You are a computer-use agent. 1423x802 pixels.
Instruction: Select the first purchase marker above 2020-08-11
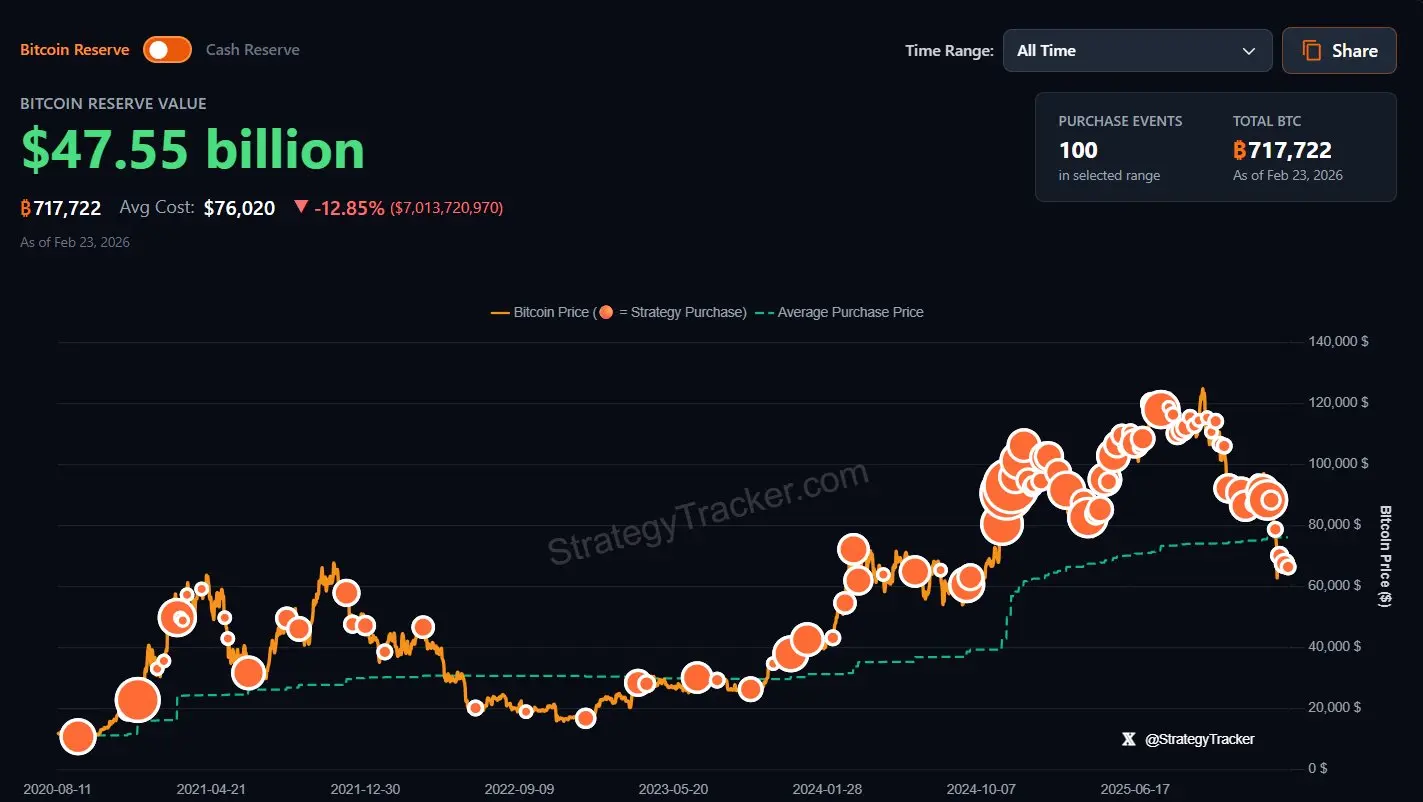pos(77,737)
